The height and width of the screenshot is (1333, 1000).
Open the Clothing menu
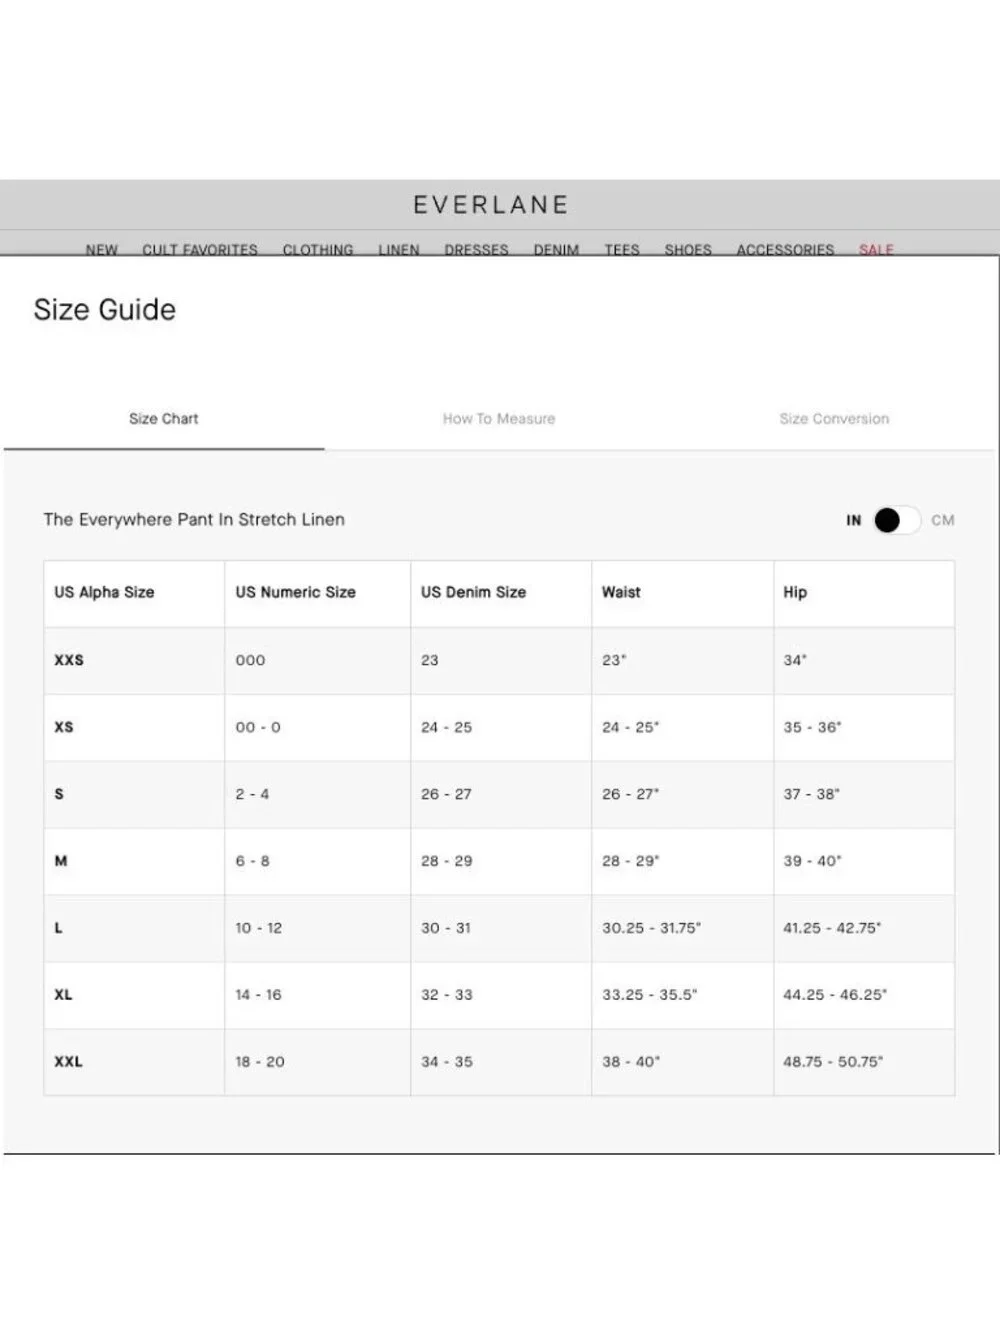pyautogui.click(x=318, y=249)
